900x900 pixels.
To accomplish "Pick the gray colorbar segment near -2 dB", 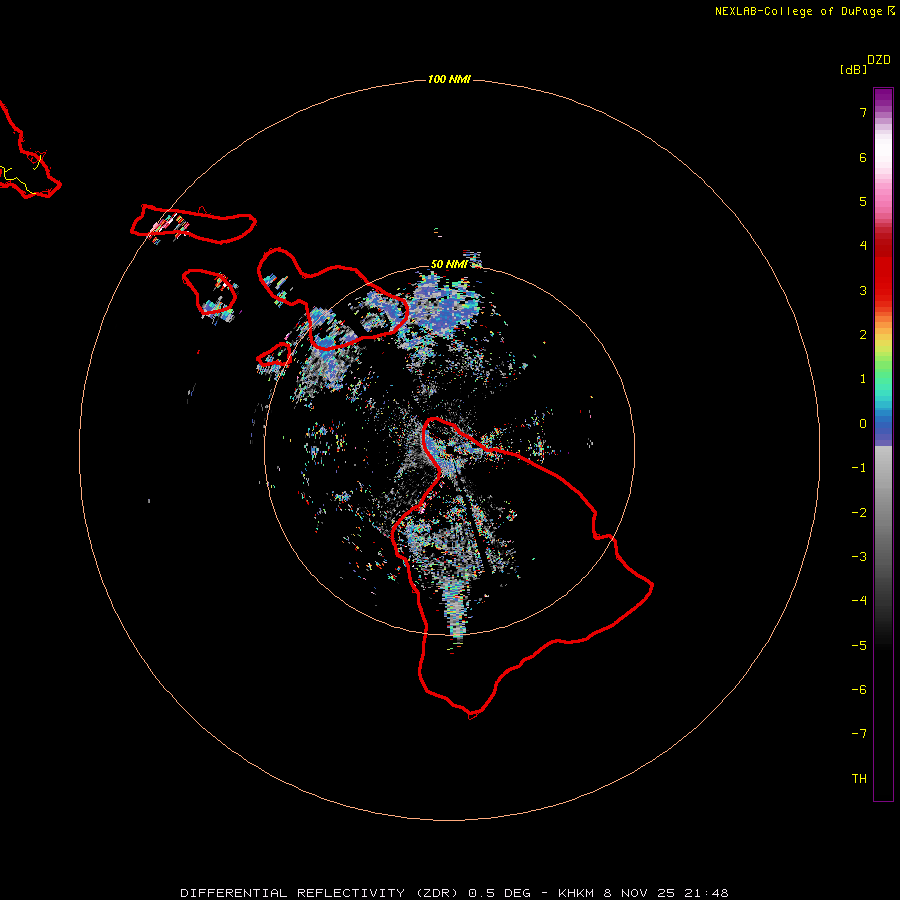I will [883, 513].
